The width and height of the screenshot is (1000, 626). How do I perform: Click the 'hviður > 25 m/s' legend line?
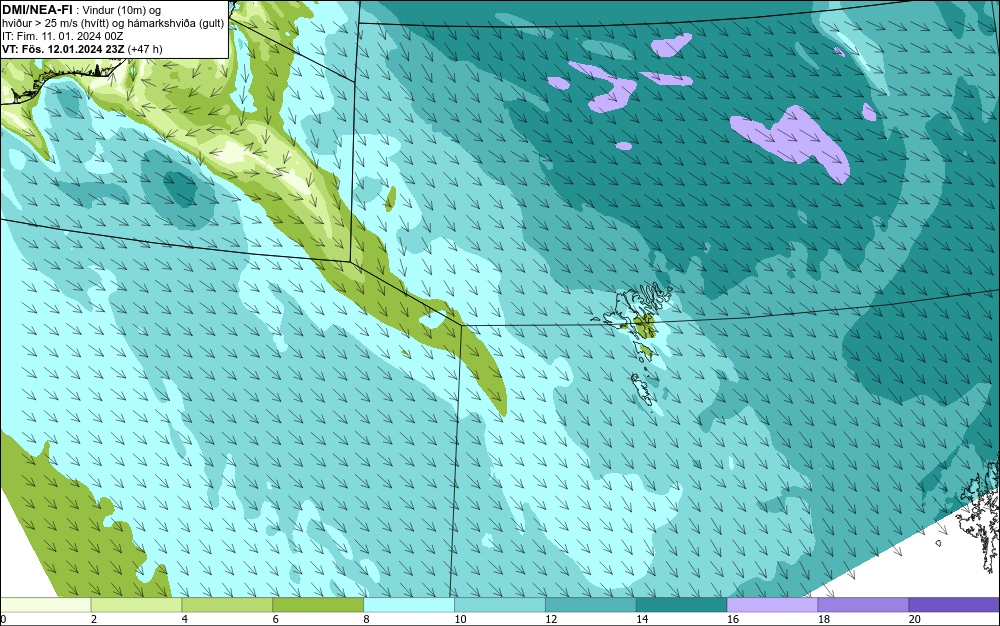[x=113, y=24]
